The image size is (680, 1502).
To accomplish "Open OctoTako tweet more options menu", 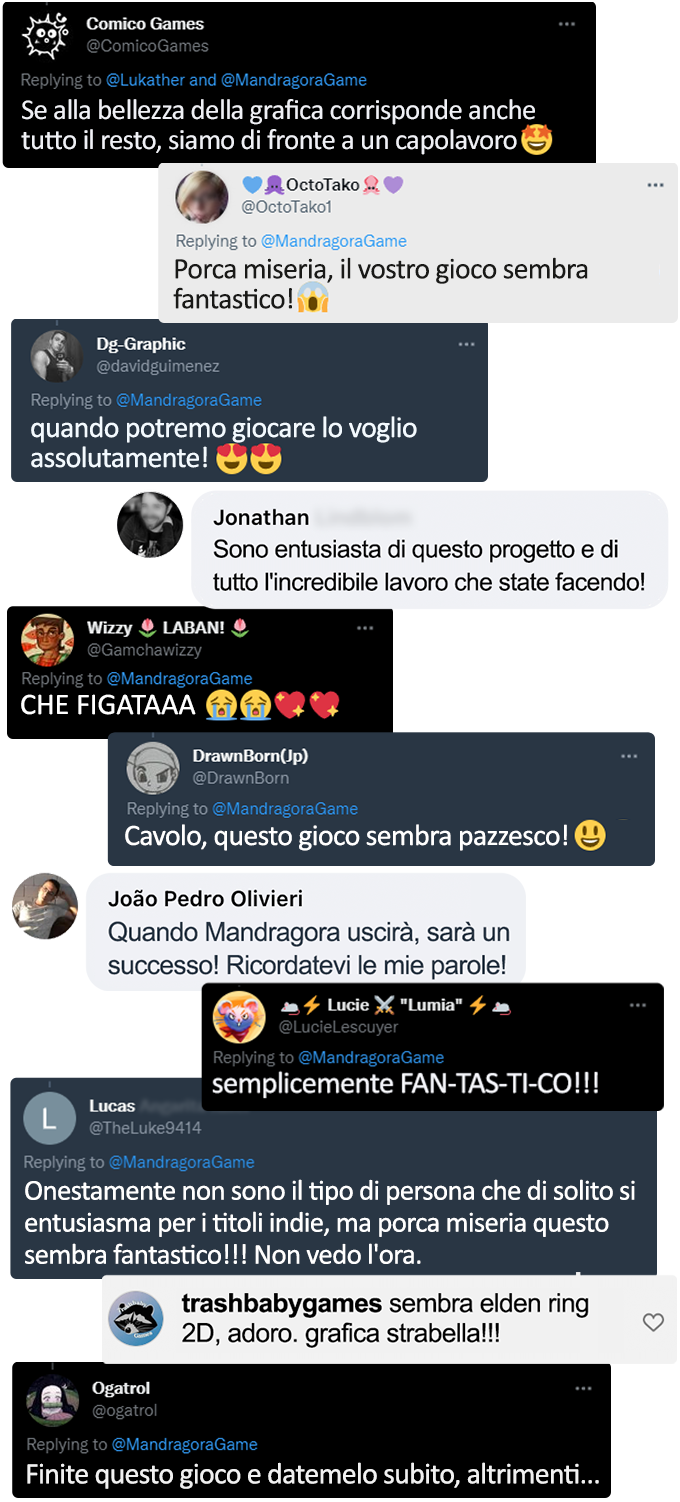I will click(655, 185).
